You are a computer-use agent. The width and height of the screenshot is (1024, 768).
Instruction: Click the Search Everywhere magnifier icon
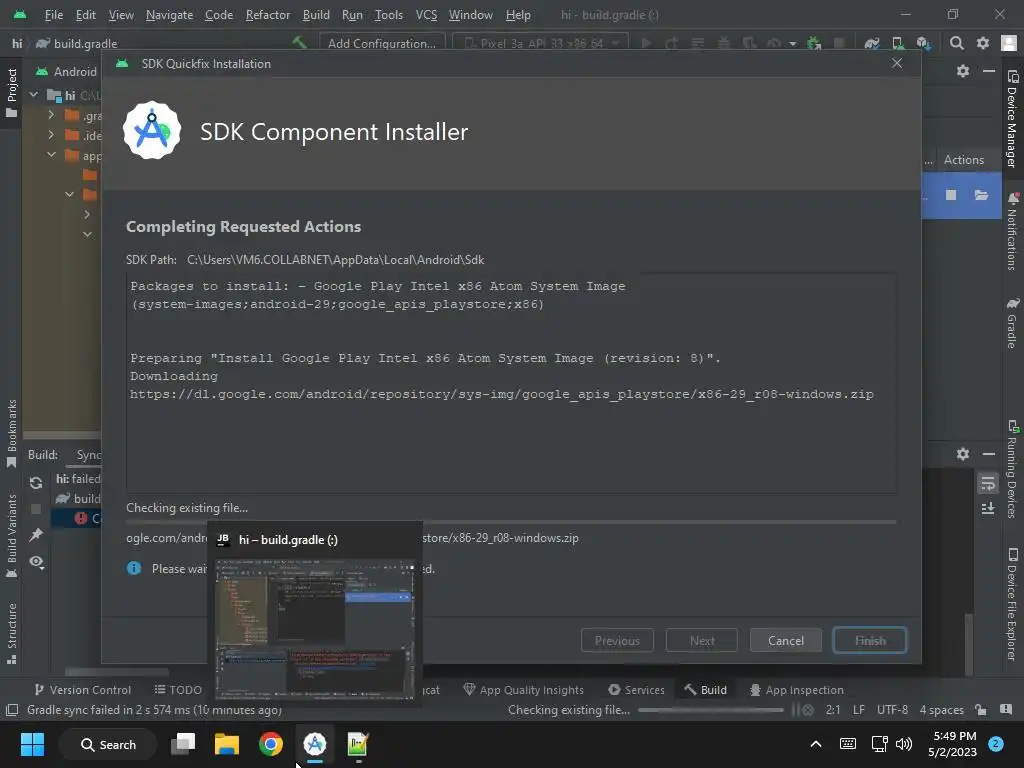956,43
